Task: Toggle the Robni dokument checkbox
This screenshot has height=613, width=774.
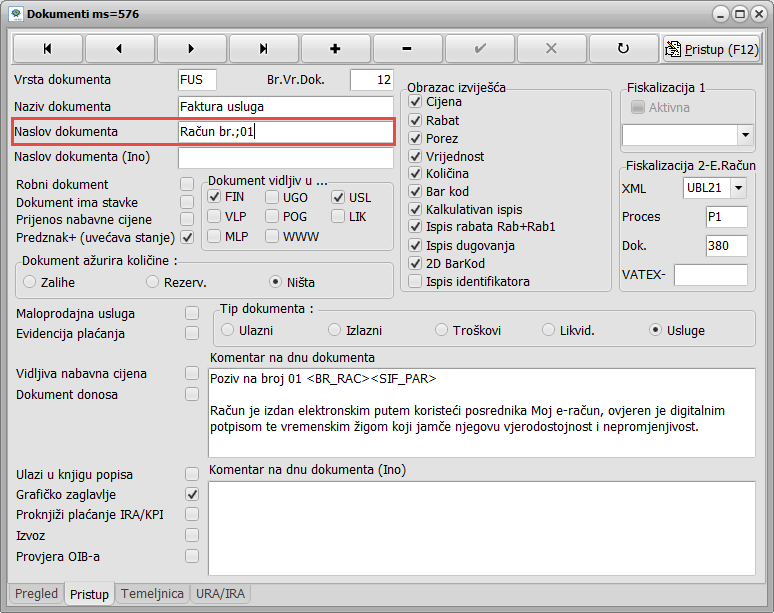Action: coord(186,184)
